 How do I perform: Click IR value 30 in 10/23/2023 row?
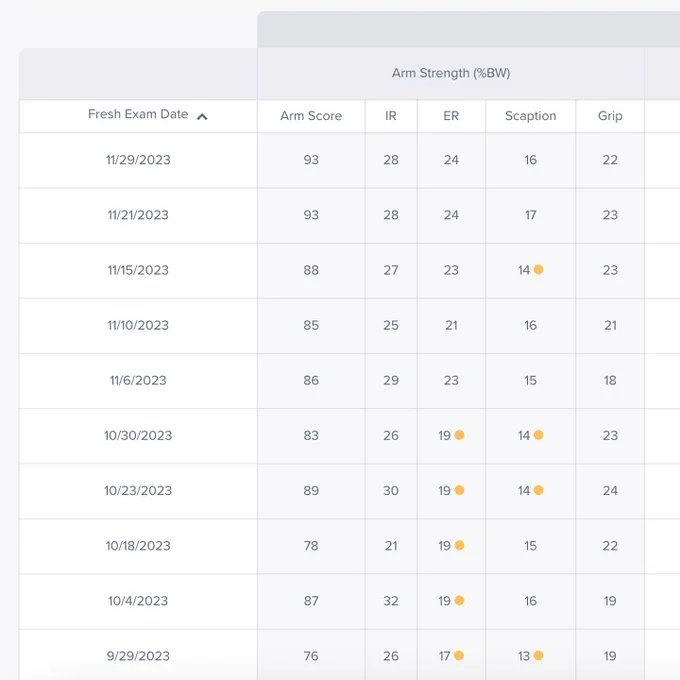[391, 490]
